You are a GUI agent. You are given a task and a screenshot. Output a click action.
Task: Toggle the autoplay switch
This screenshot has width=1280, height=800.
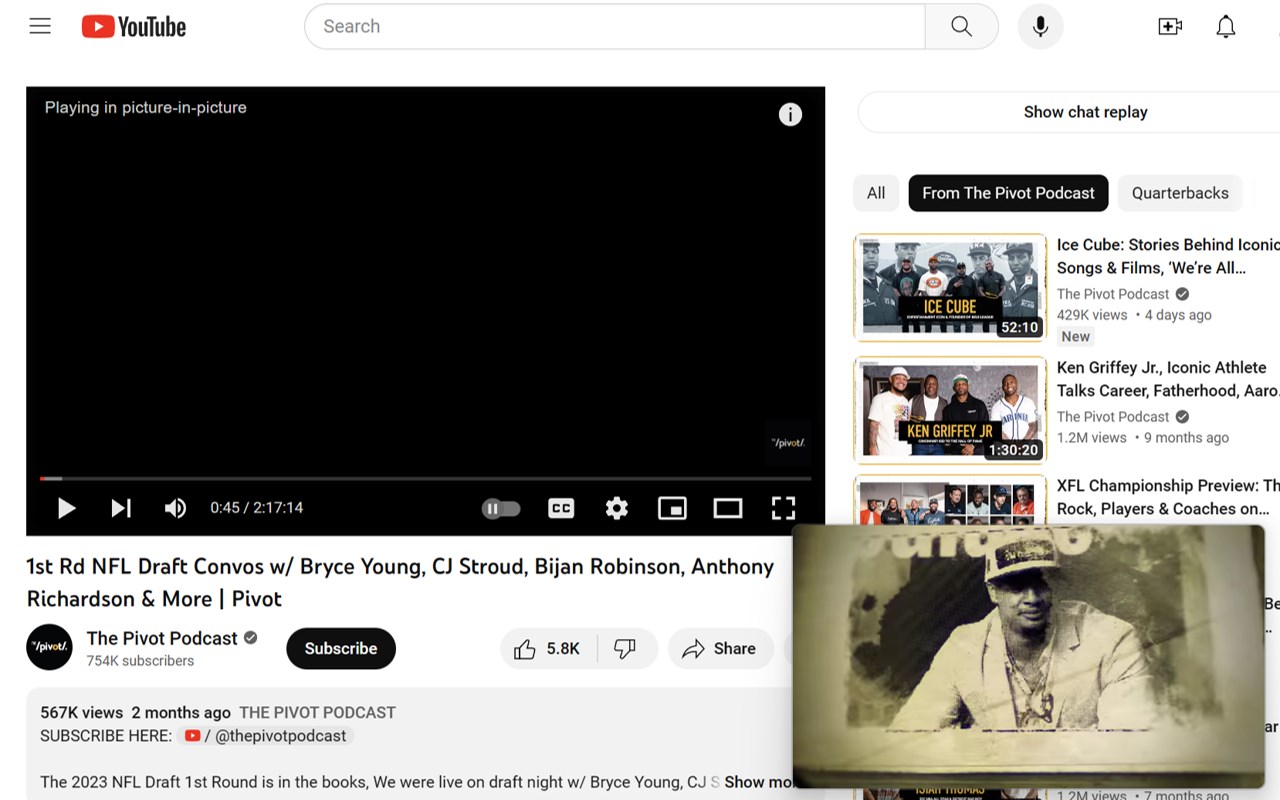[501, 508]
